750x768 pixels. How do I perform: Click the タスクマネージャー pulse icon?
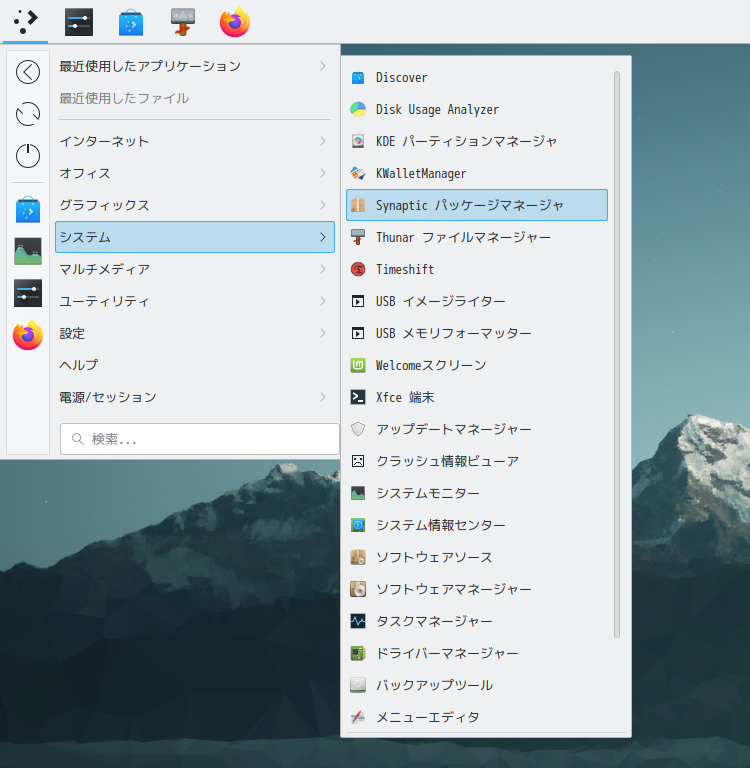coord(358,621)
